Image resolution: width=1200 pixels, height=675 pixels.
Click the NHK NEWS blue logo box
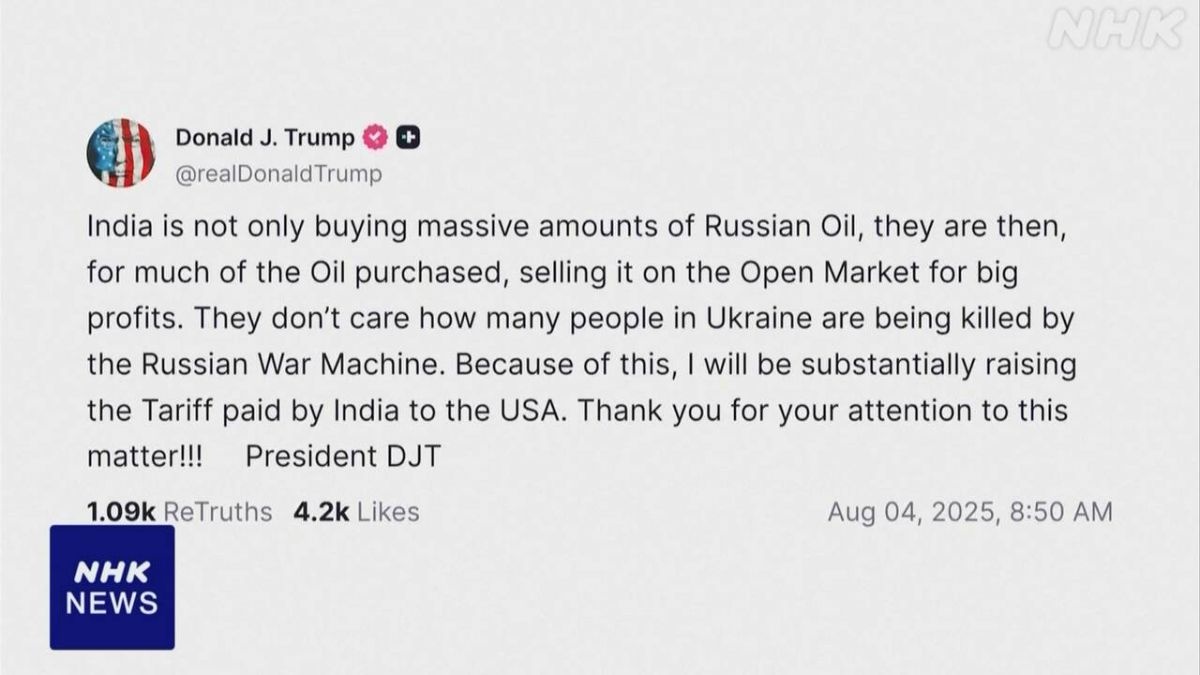[112, 588]
